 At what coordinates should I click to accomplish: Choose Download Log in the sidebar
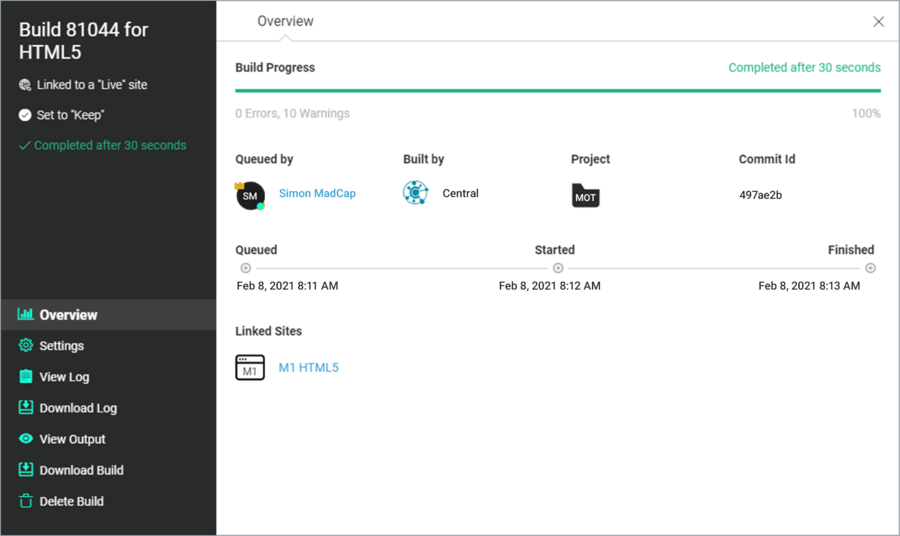[108, 407]
